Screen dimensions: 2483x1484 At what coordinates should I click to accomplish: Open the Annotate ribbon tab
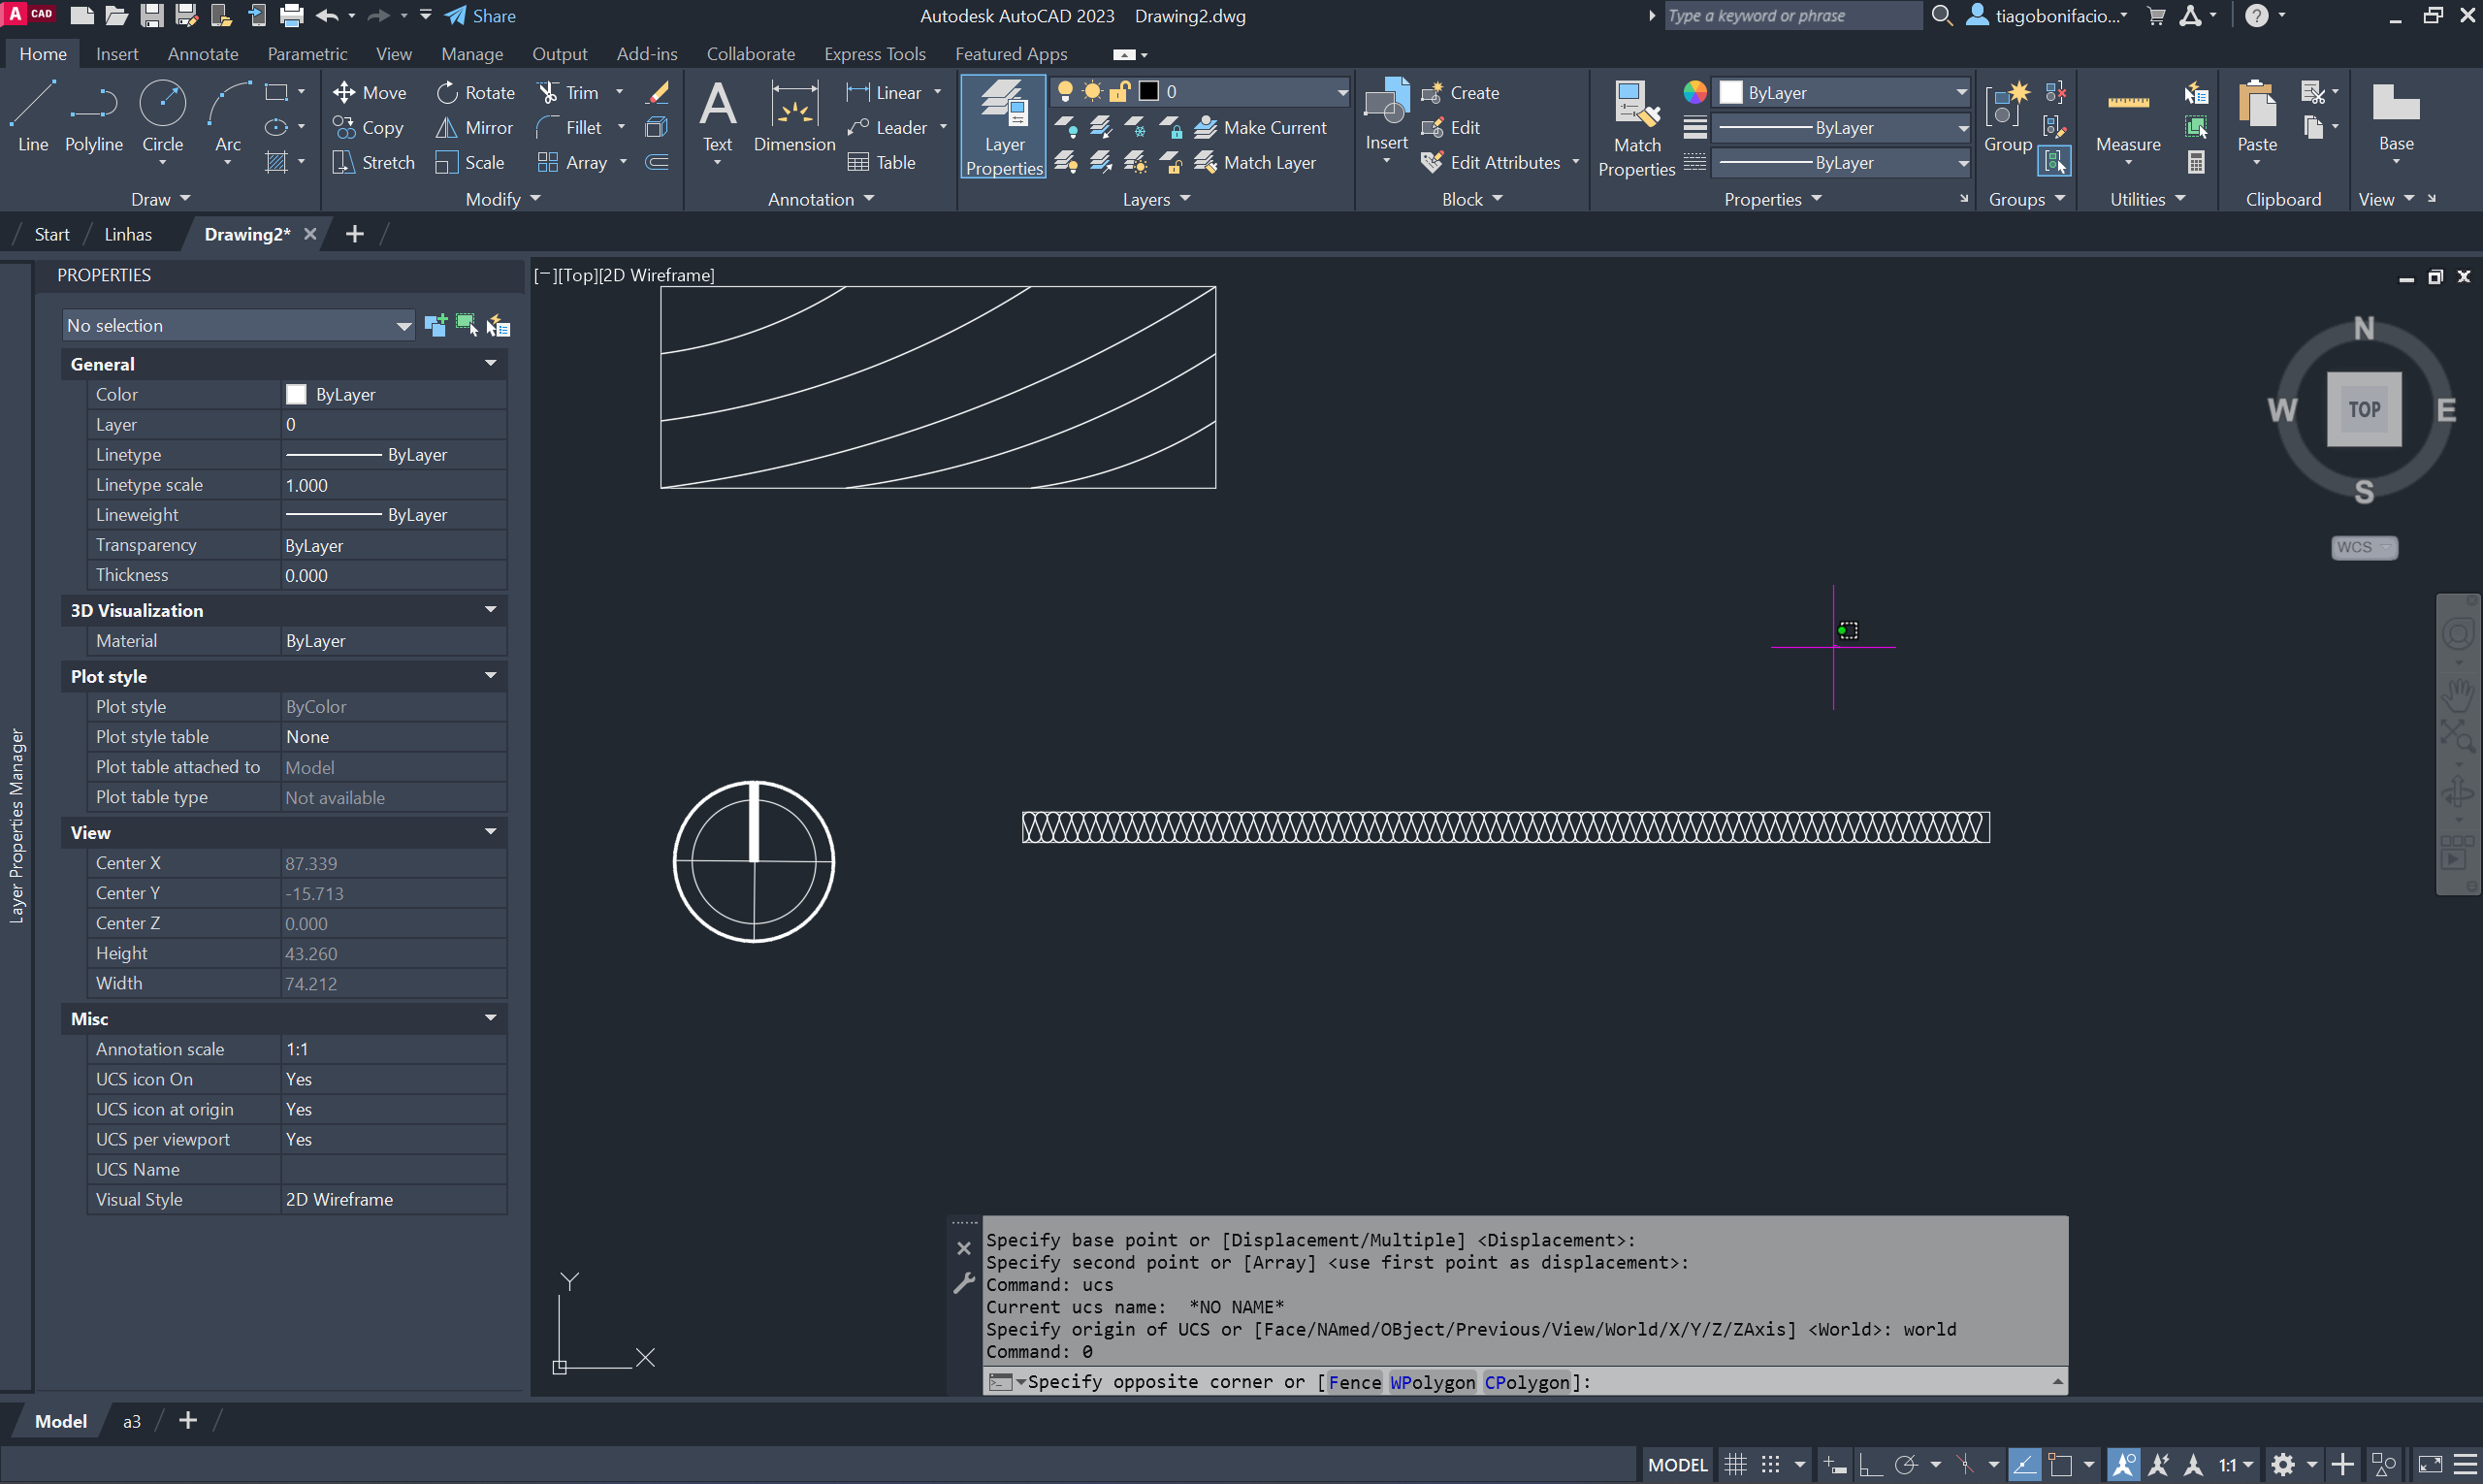click(x=203, y=54)
